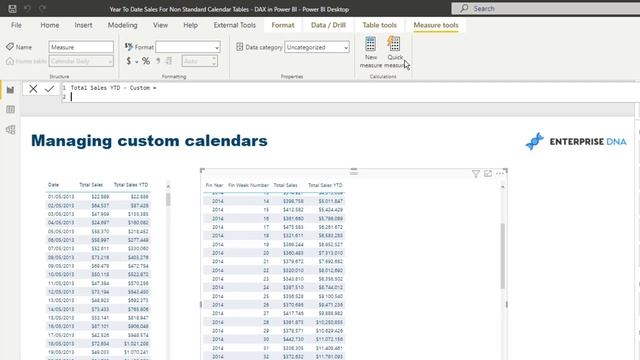Viewport: 640px width, 360px height.
Task: Click the Redo arrow icon
Action: [x=42, y=9]
